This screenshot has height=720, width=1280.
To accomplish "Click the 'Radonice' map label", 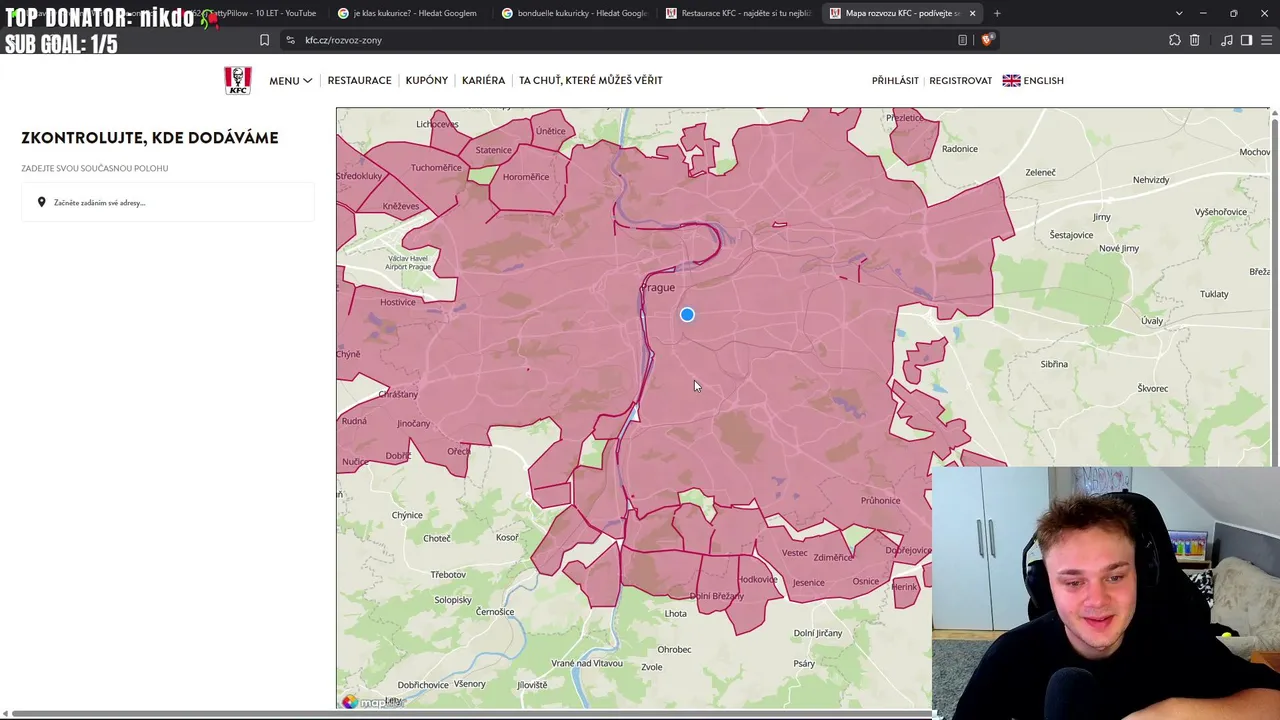I will (959, 149).
